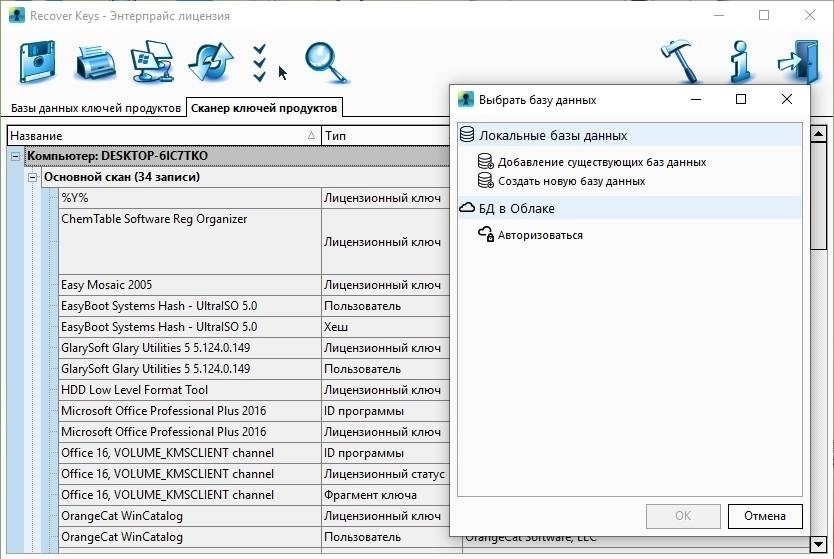Screen dimensions: 834x559
Task: Minimize the Выбрать базу данных dialog
Action: (696, 99)
